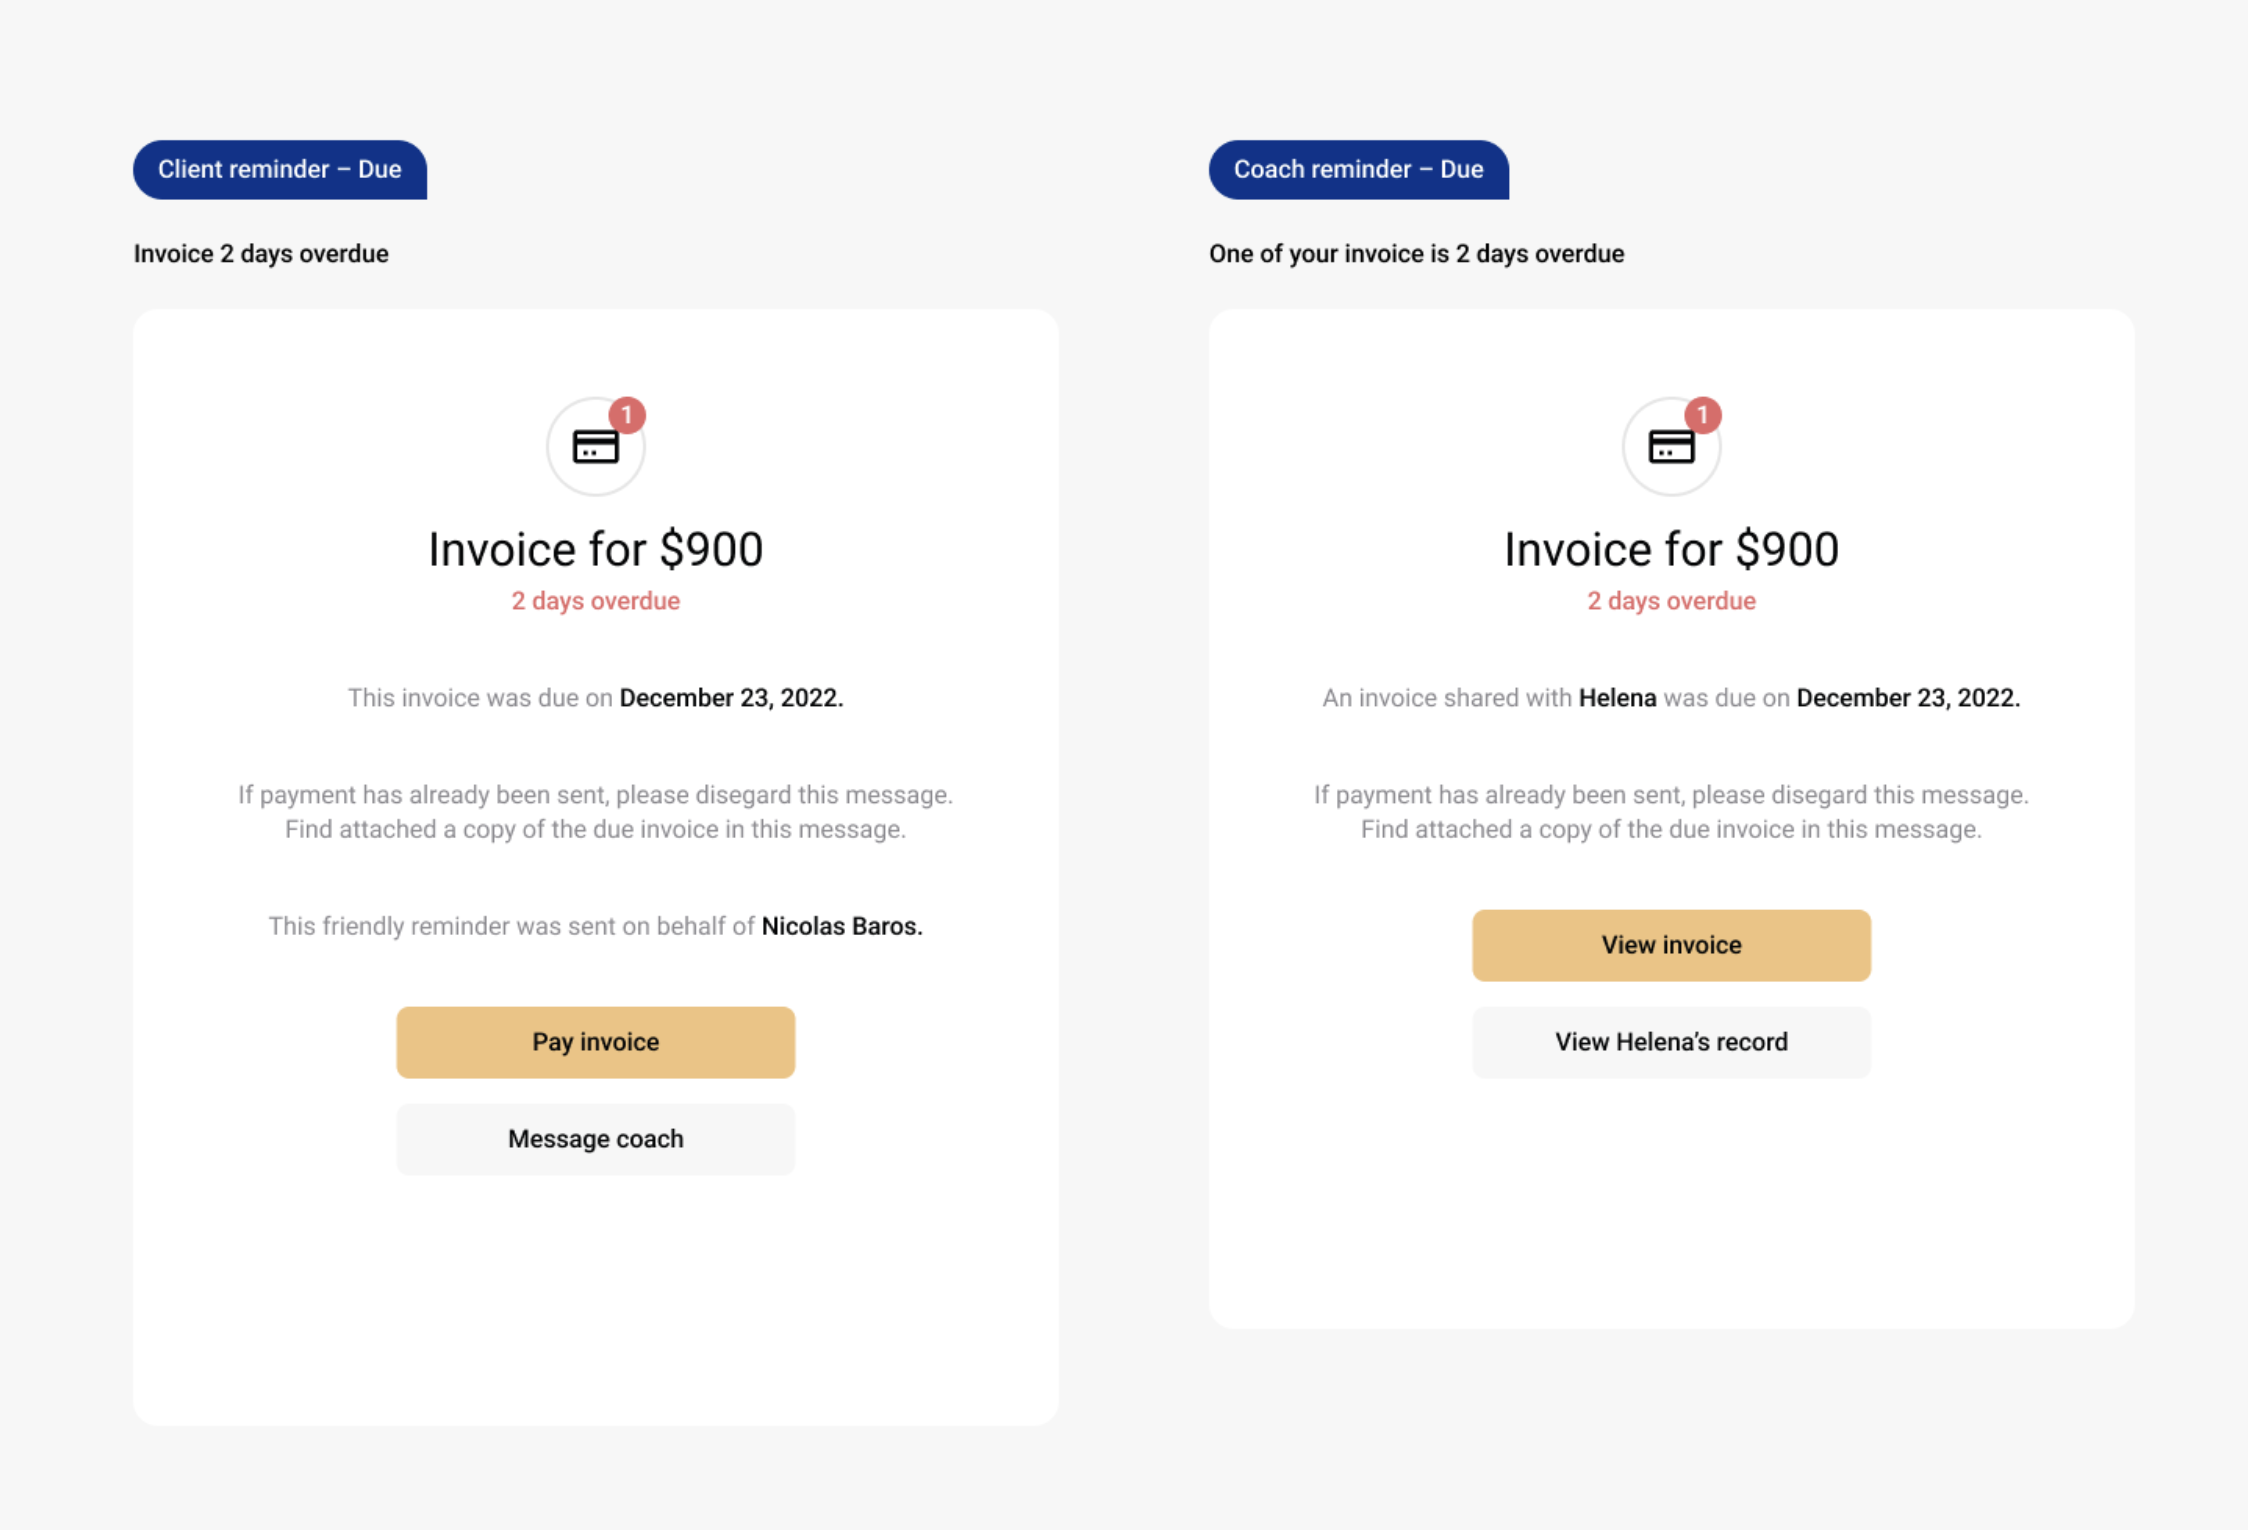The image size is (2248, 1530).
Task: Click subject 'One of your invoice is 2 days overdue'
Action: tap(1416, 254)
